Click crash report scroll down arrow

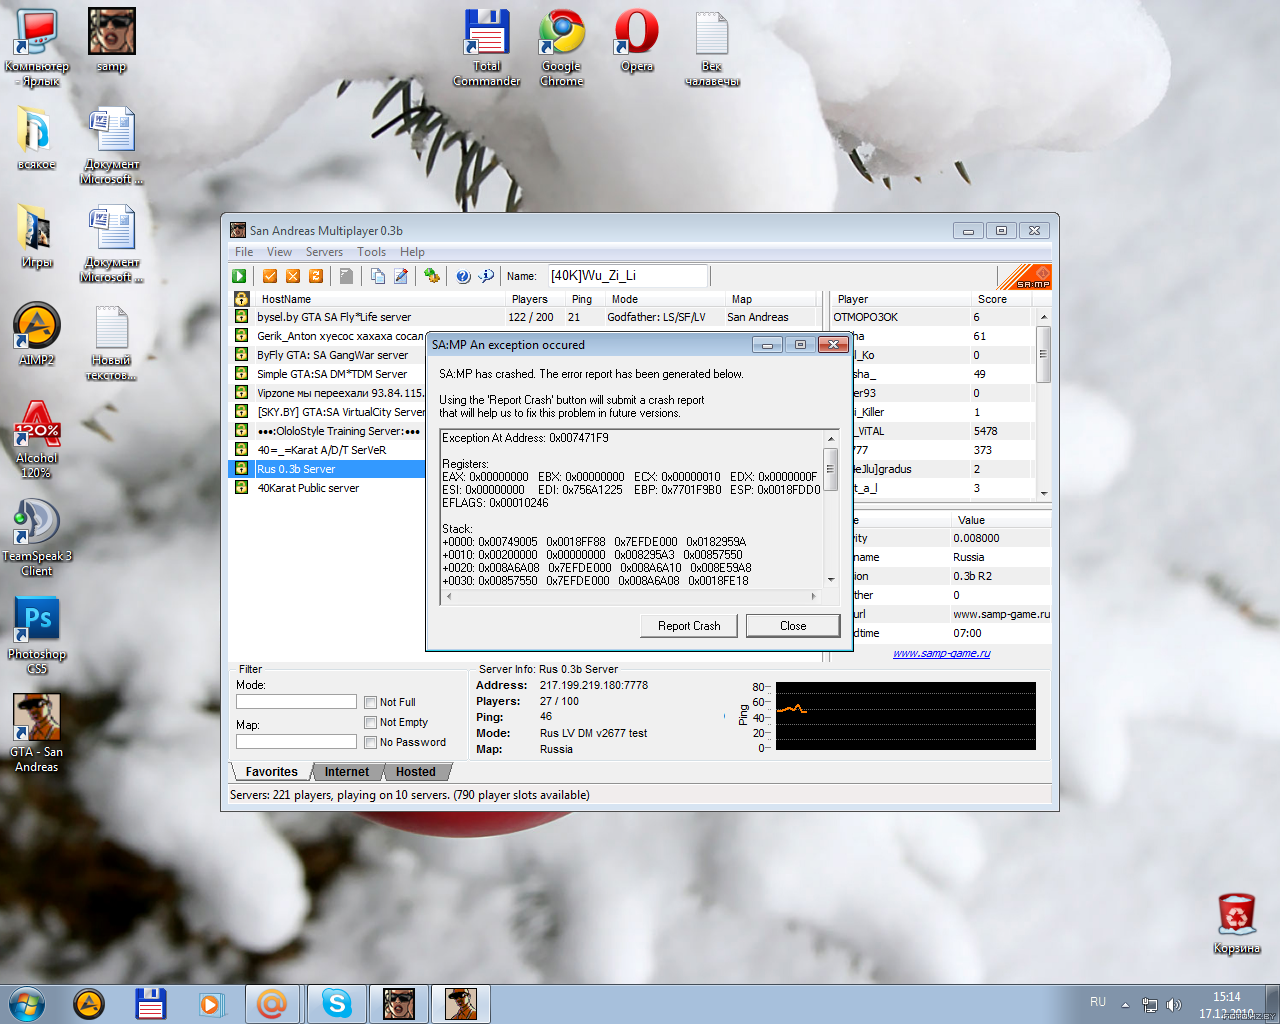tap(830, 579)
